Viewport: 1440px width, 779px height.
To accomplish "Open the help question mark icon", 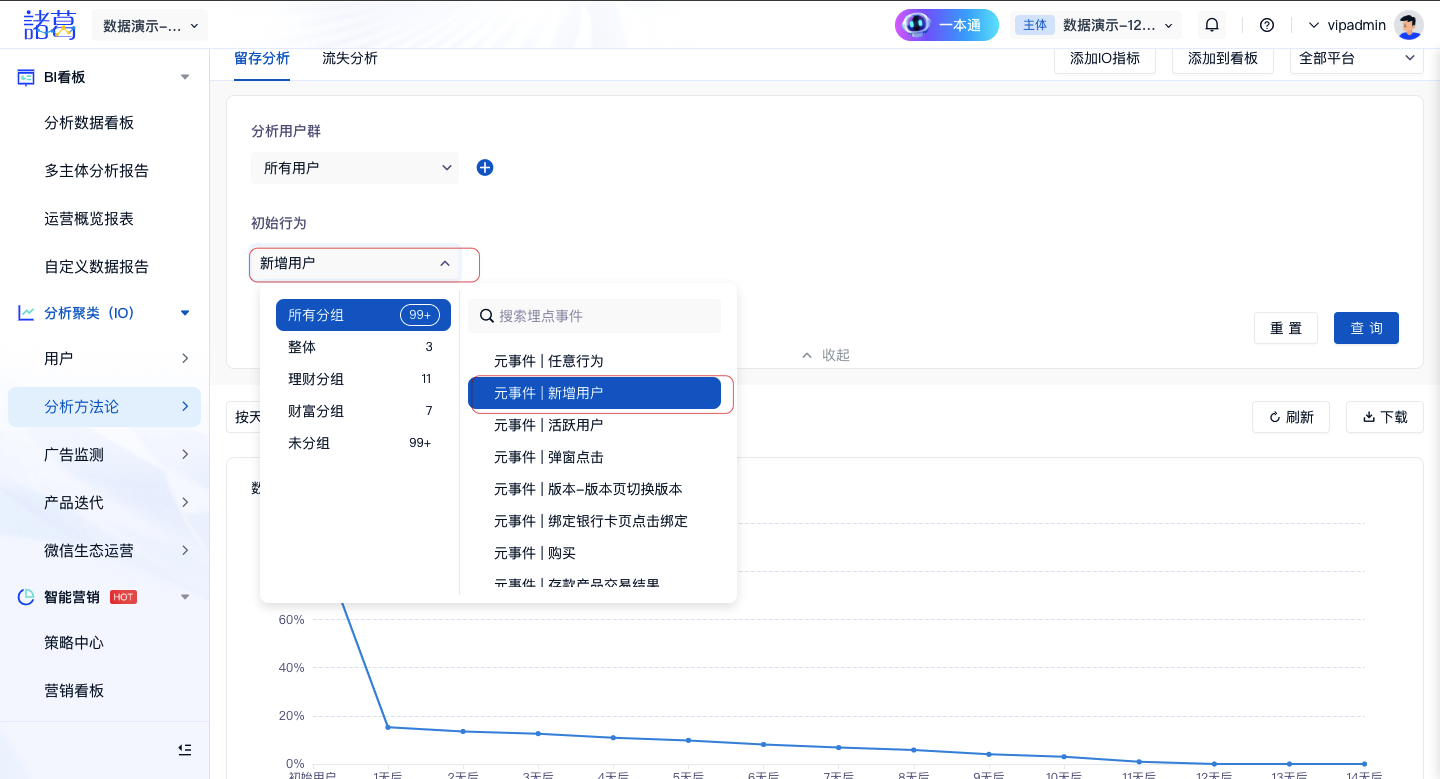I will pyautogui.click(x=1267, y=25).
